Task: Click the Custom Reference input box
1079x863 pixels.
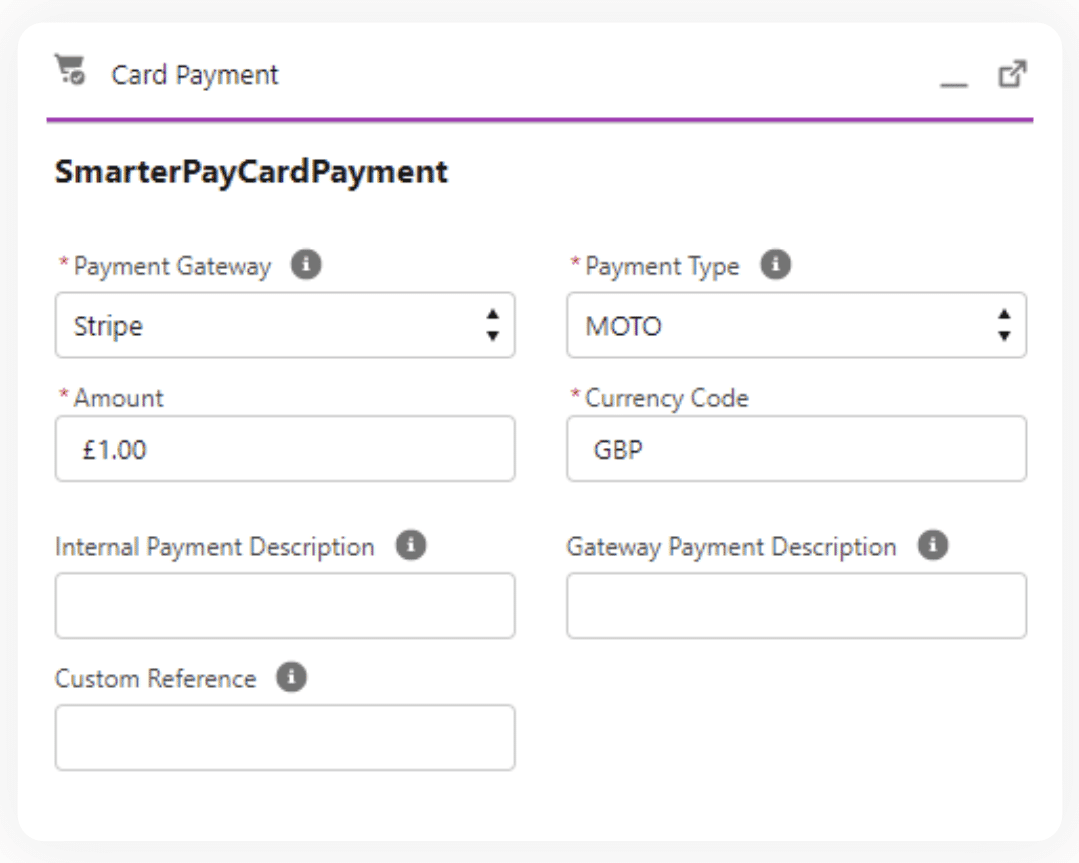Action: point(285,738)
